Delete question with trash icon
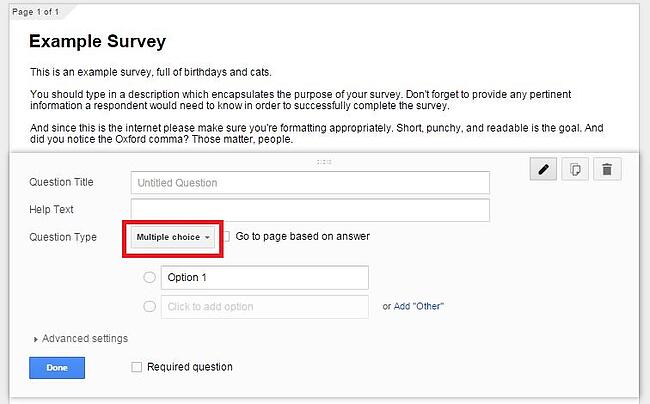Screen dimensions: 650x404 pos(606,169)
